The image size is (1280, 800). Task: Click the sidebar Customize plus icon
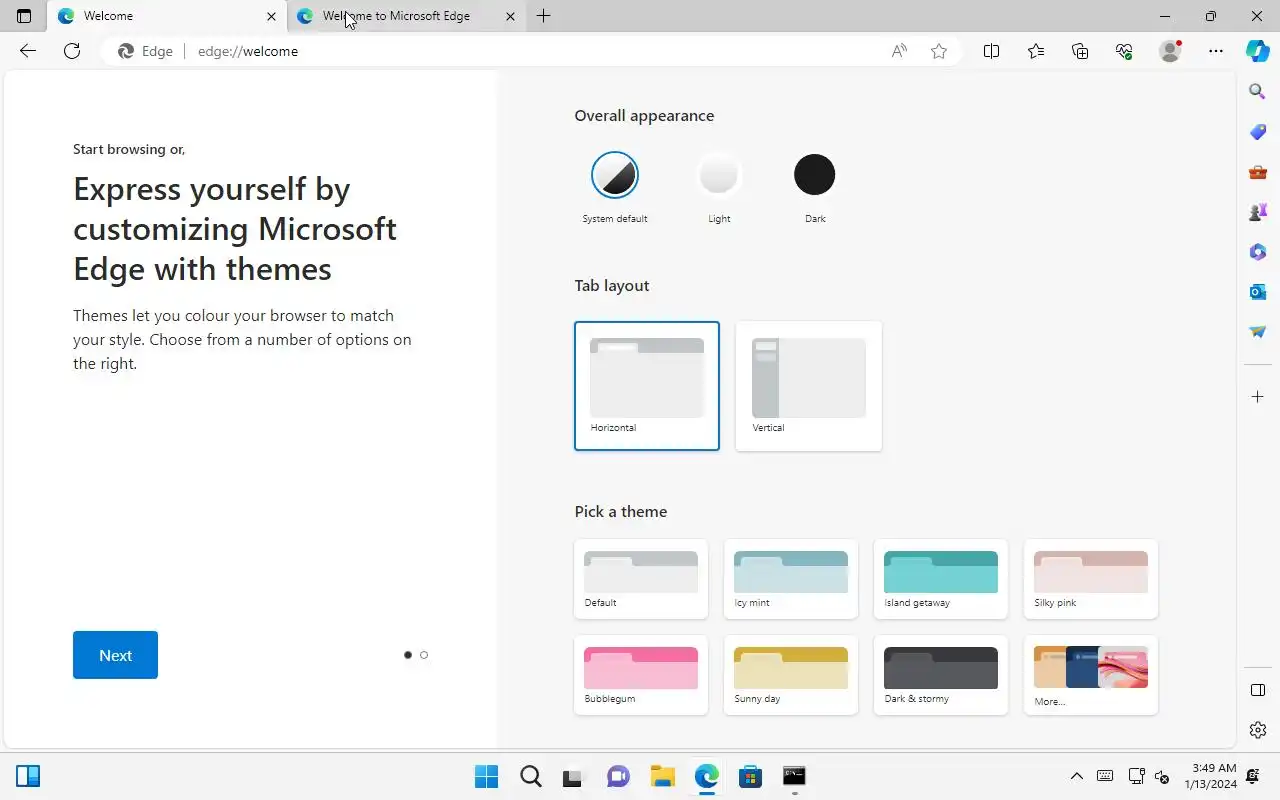click(x=1258, y=397)
